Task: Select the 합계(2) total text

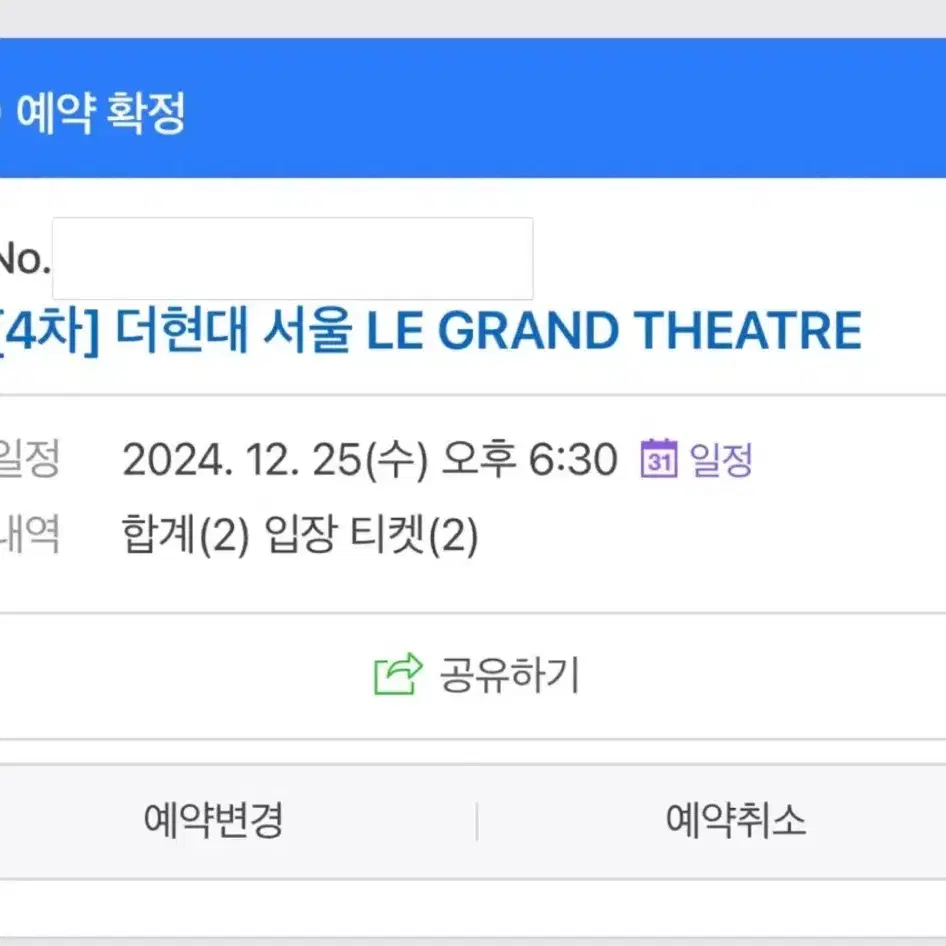Action: pos(185,535)
